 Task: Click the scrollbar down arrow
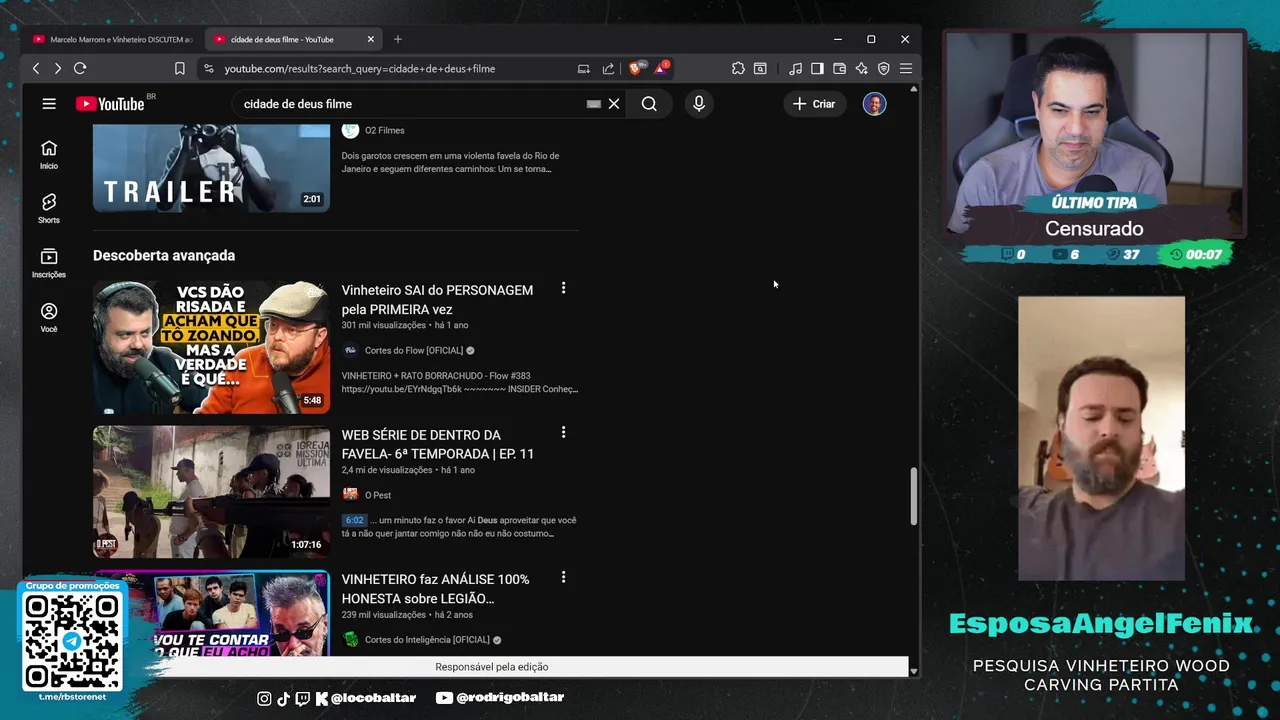coord(913,671)
